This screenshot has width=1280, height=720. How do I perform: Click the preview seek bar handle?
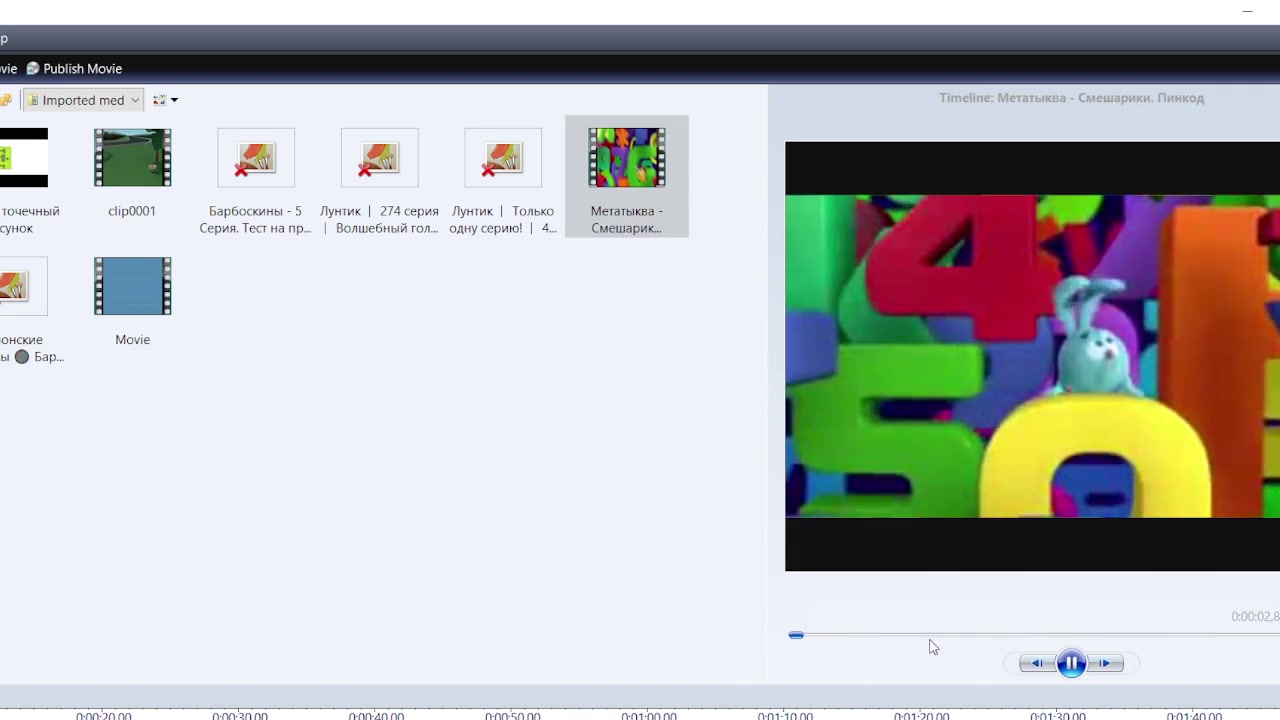pyautogui.click(x=796, y=635)
